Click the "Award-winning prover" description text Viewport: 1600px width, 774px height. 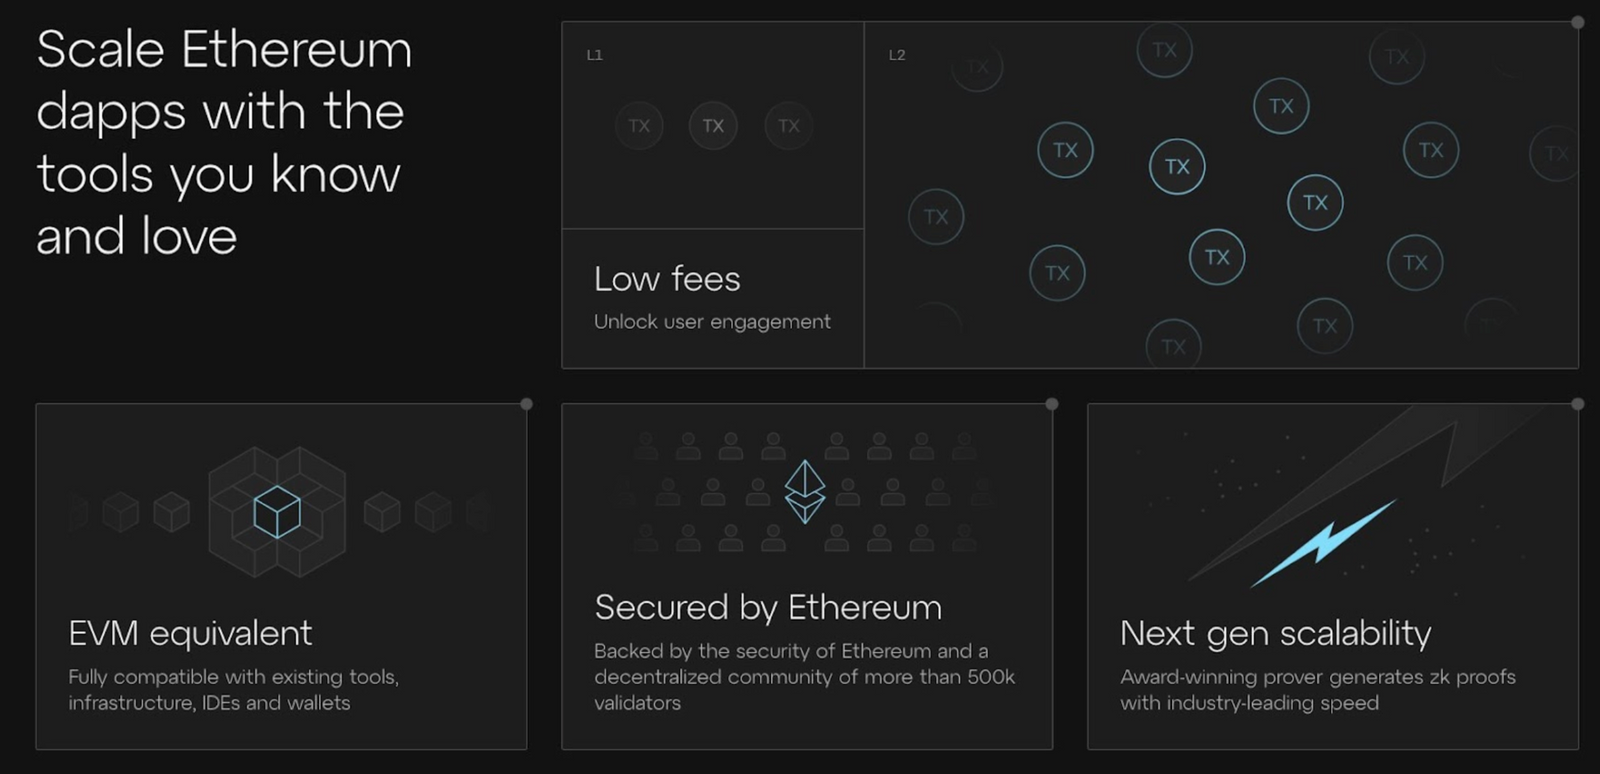[1317, 690]
